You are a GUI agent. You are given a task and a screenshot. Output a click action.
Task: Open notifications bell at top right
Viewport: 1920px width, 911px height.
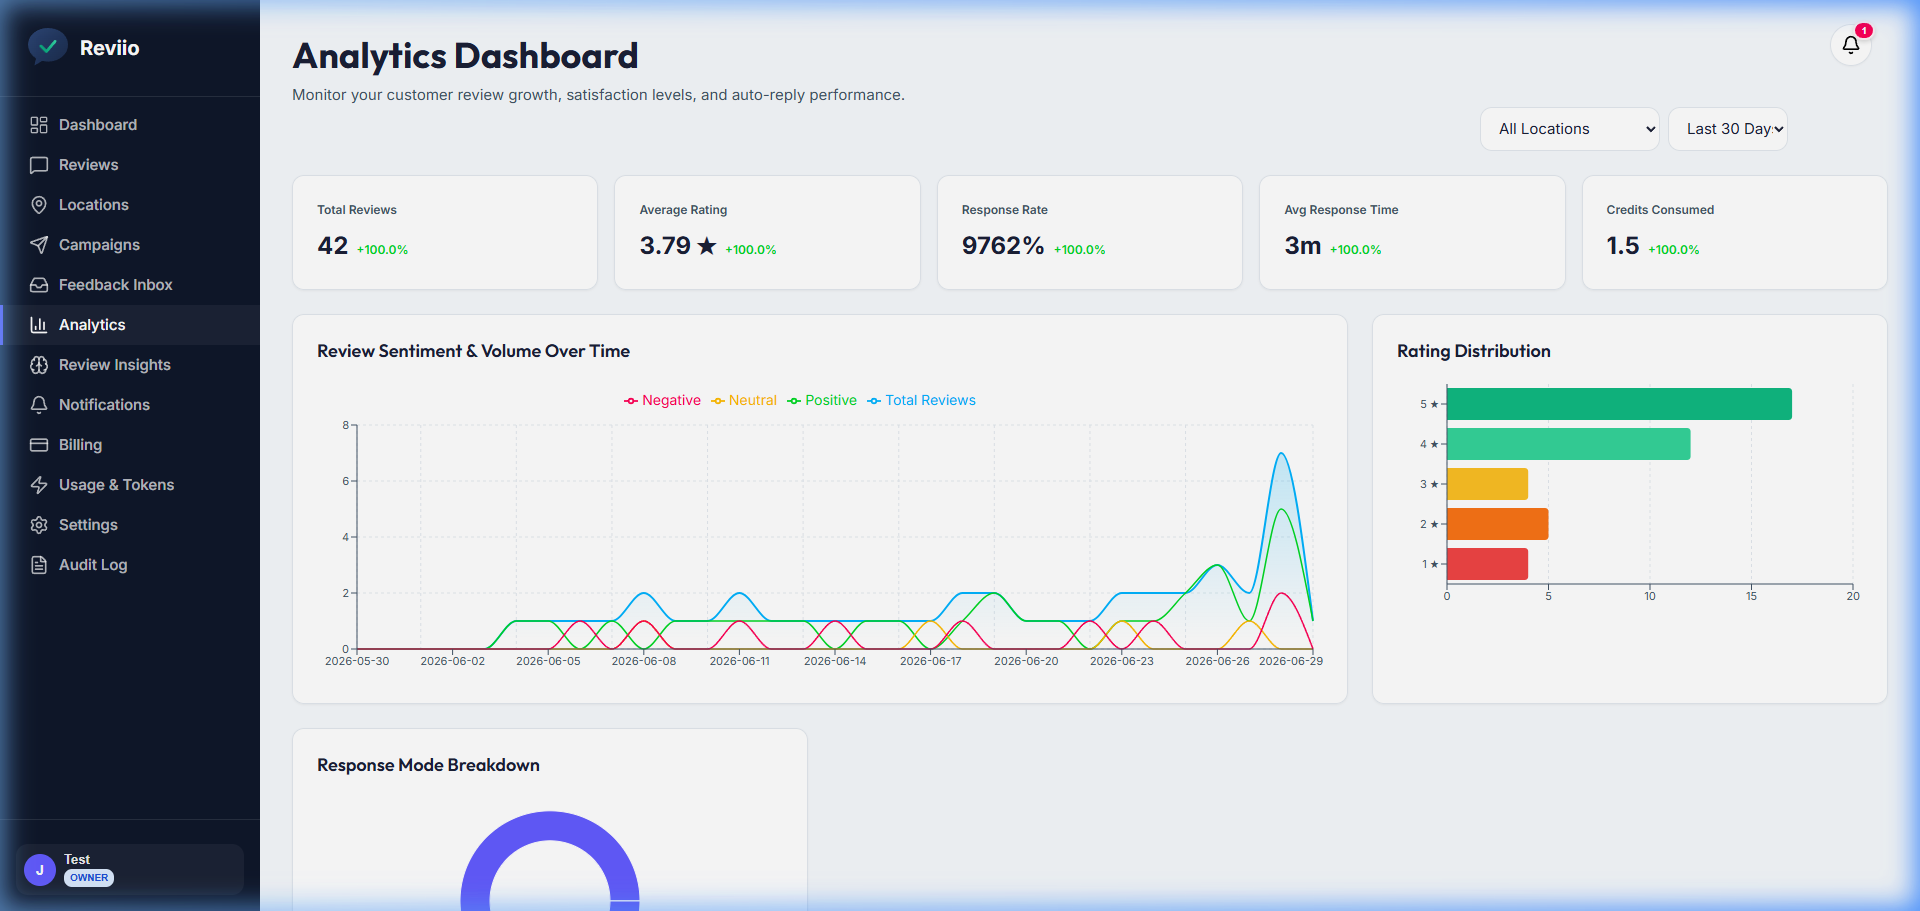pos(1851,45)
